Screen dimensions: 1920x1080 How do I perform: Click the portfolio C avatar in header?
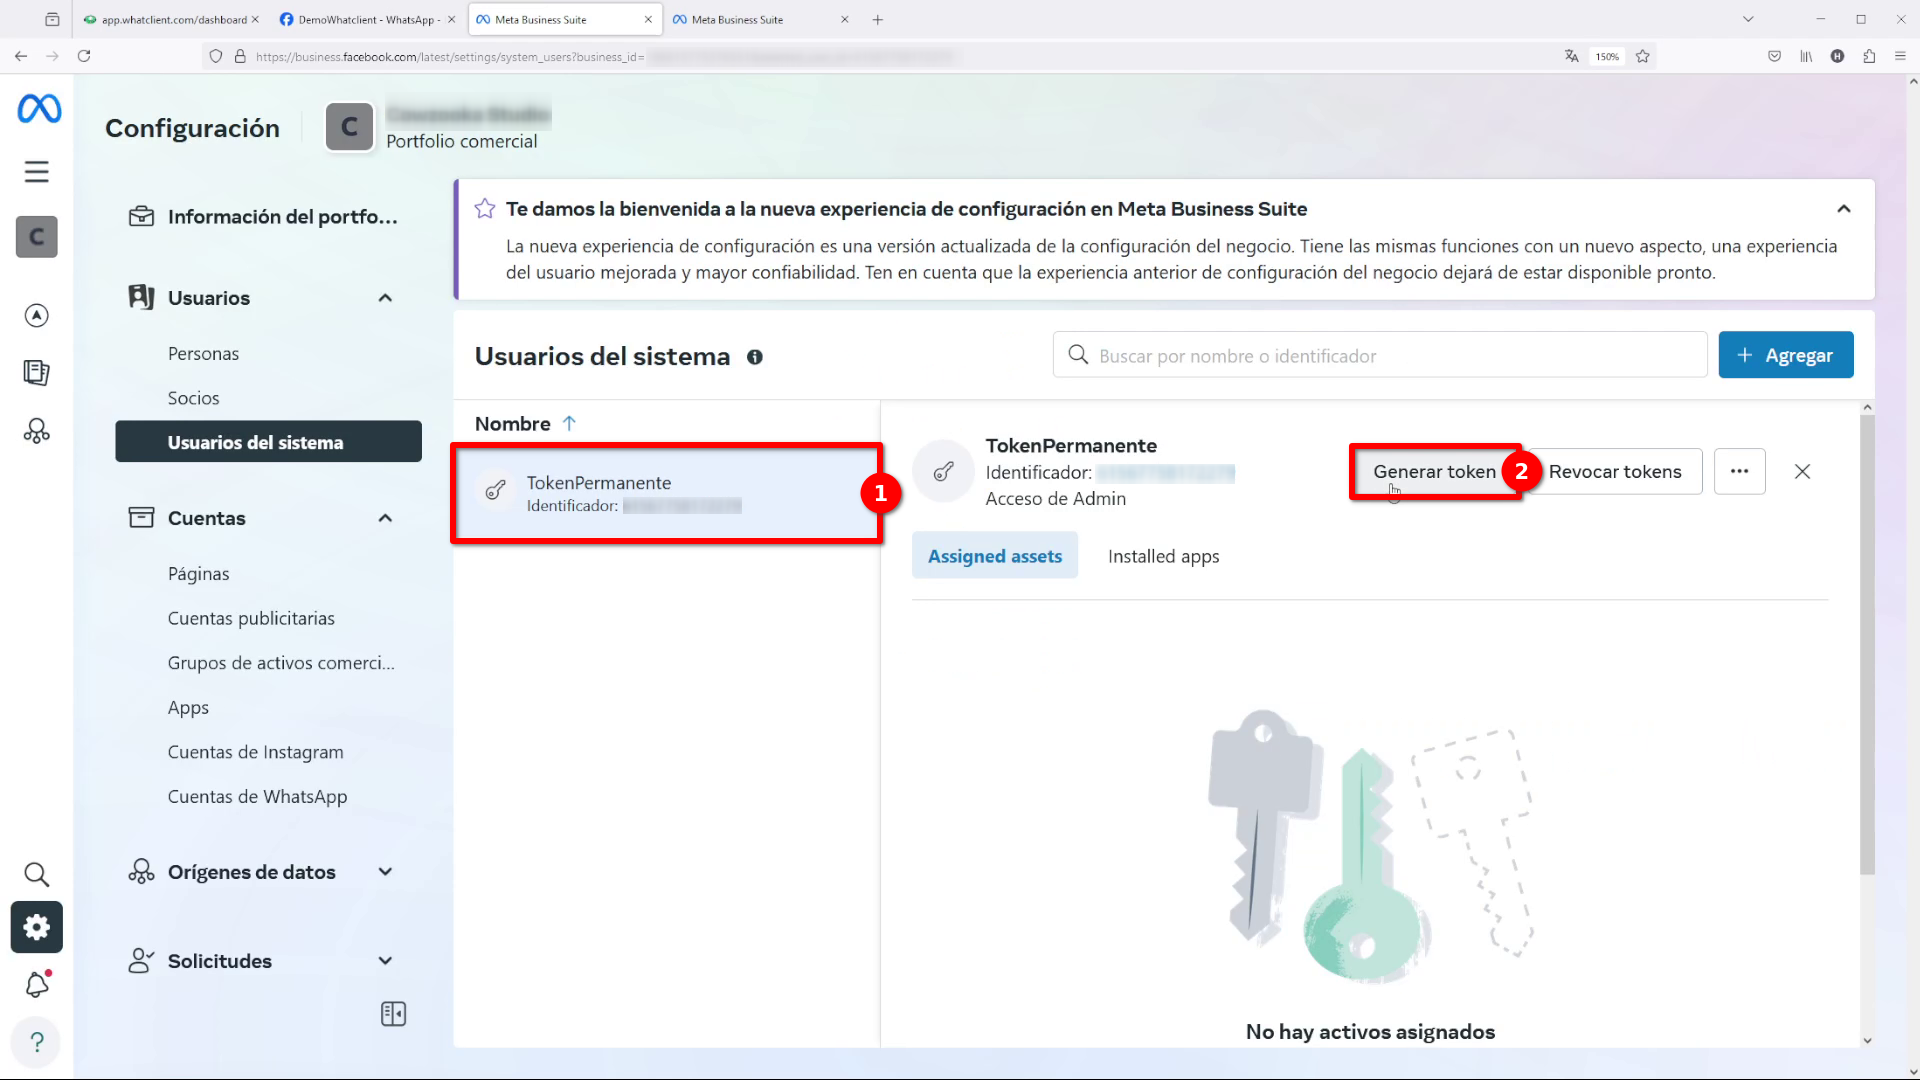[x=349, y=127]
